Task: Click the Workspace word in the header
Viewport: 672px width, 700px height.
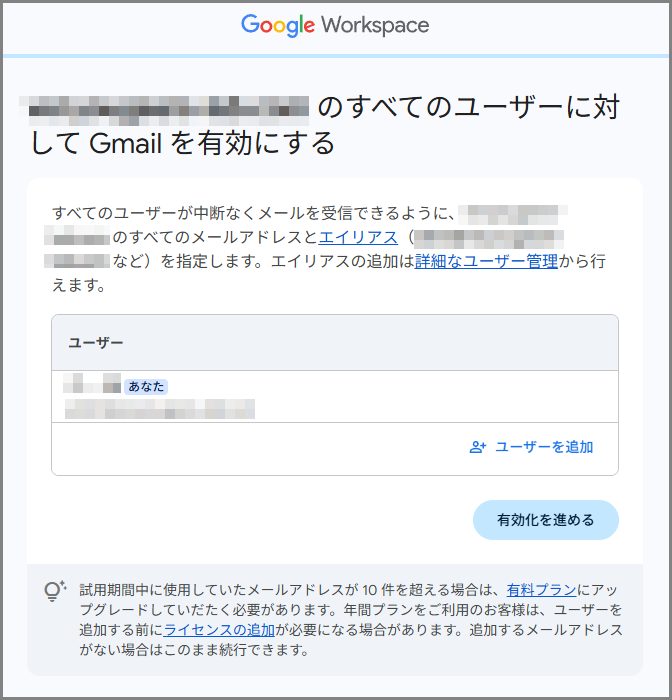Action: tap(375, 26)
